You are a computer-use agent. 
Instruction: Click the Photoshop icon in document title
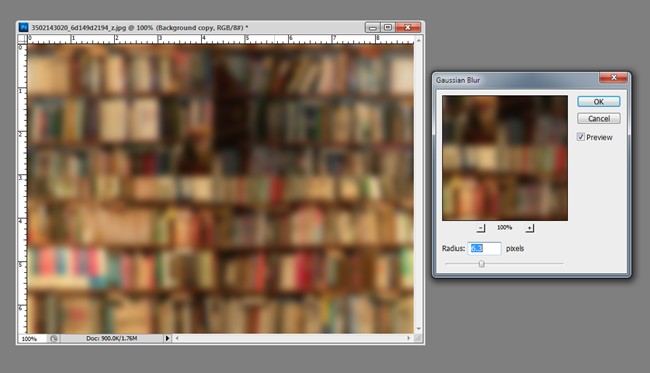(x=24, y=27)
